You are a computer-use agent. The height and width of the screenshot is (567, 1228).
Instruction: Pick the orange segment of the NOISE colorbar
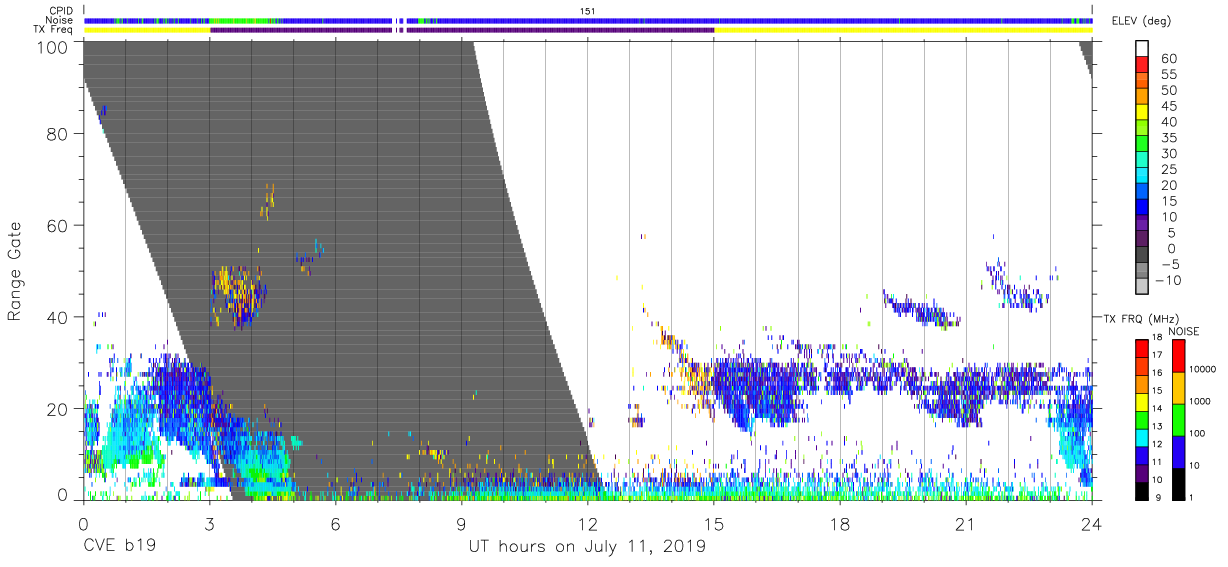pos(1177,387)
